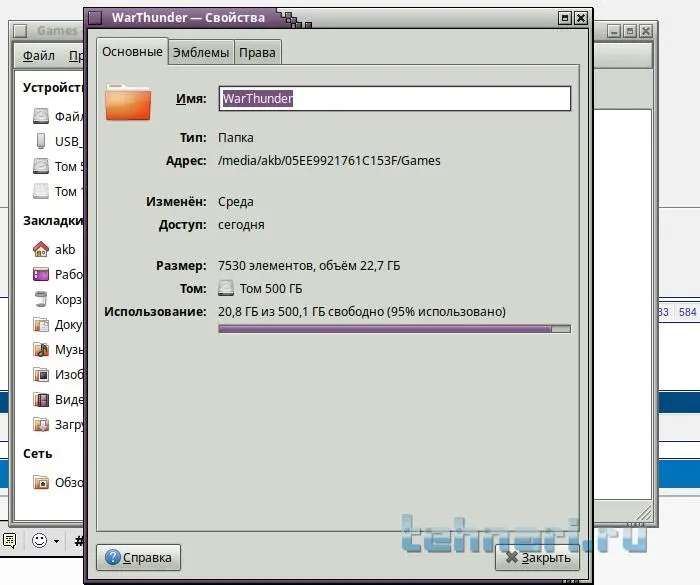Click the Доку... documents folder icon

click(41, 324)
